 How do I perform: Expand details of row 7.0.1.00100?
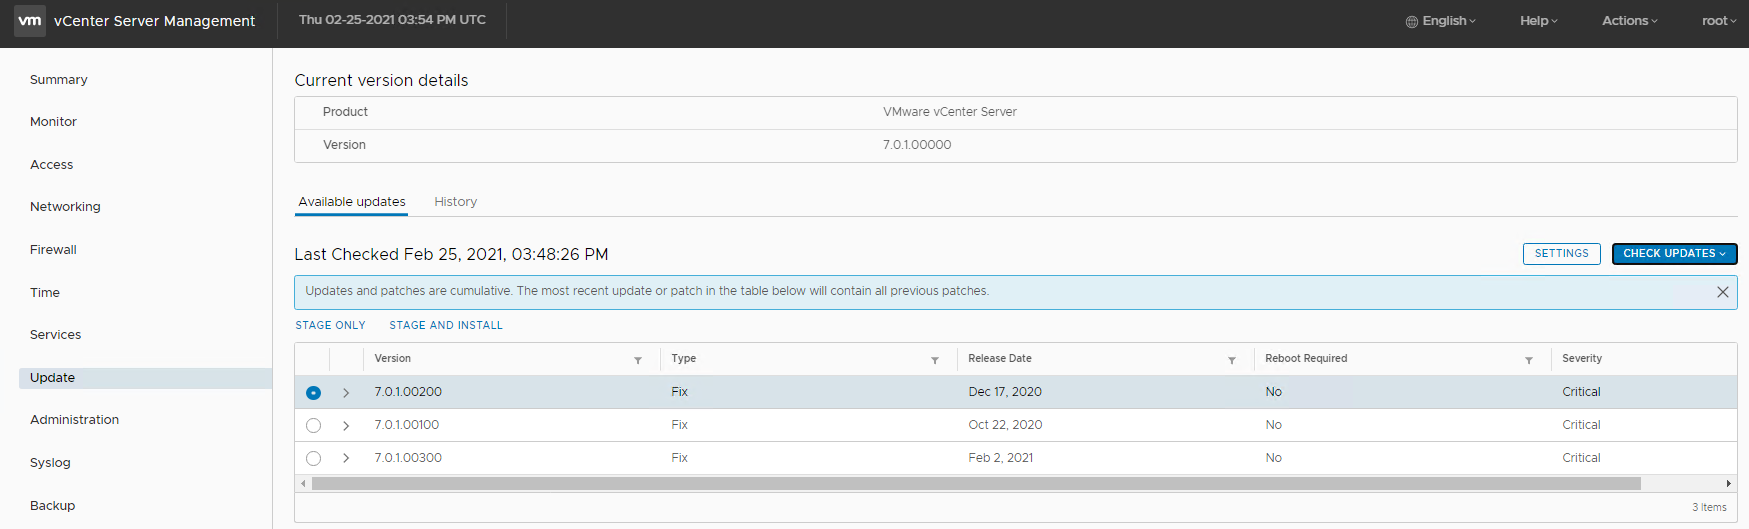pyautogui.click(x=346, y=426)
